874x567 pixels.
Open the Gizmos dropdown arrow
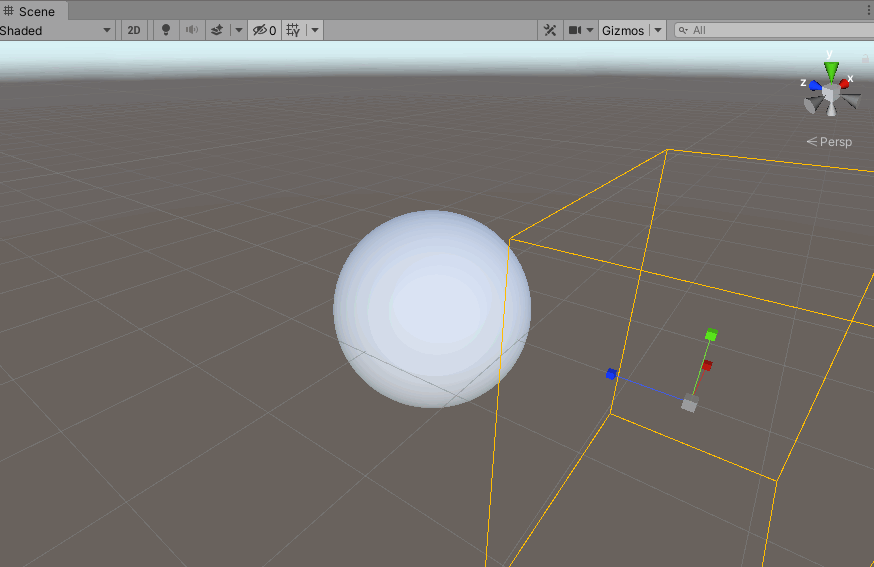point(658,31)
